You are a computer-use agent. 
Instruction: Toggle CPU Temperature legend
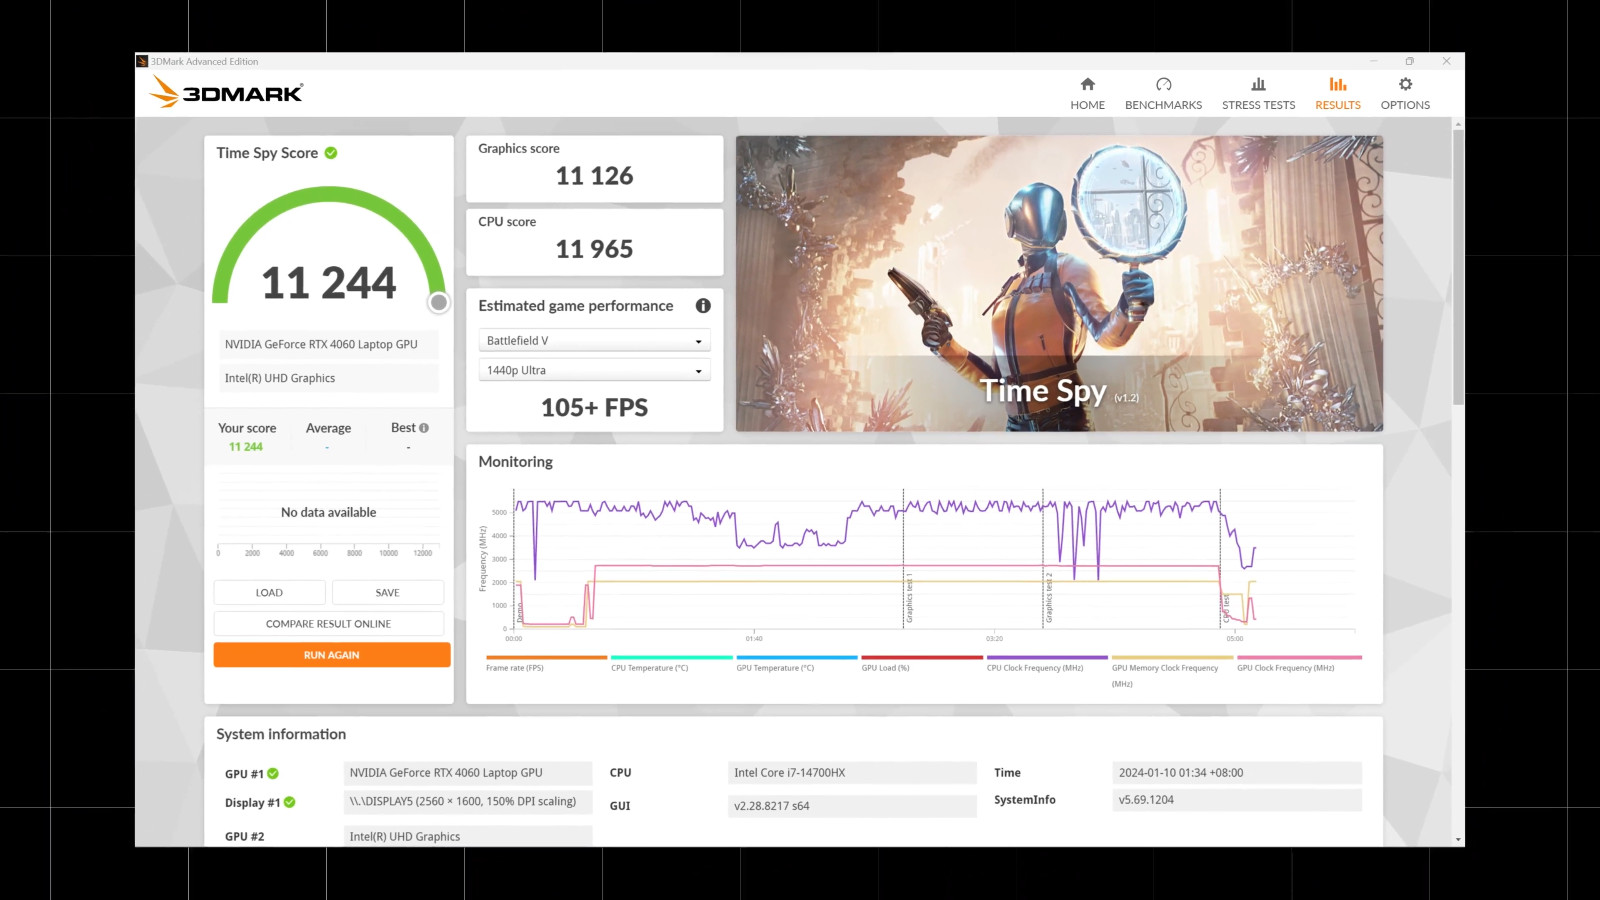(671, 664)
